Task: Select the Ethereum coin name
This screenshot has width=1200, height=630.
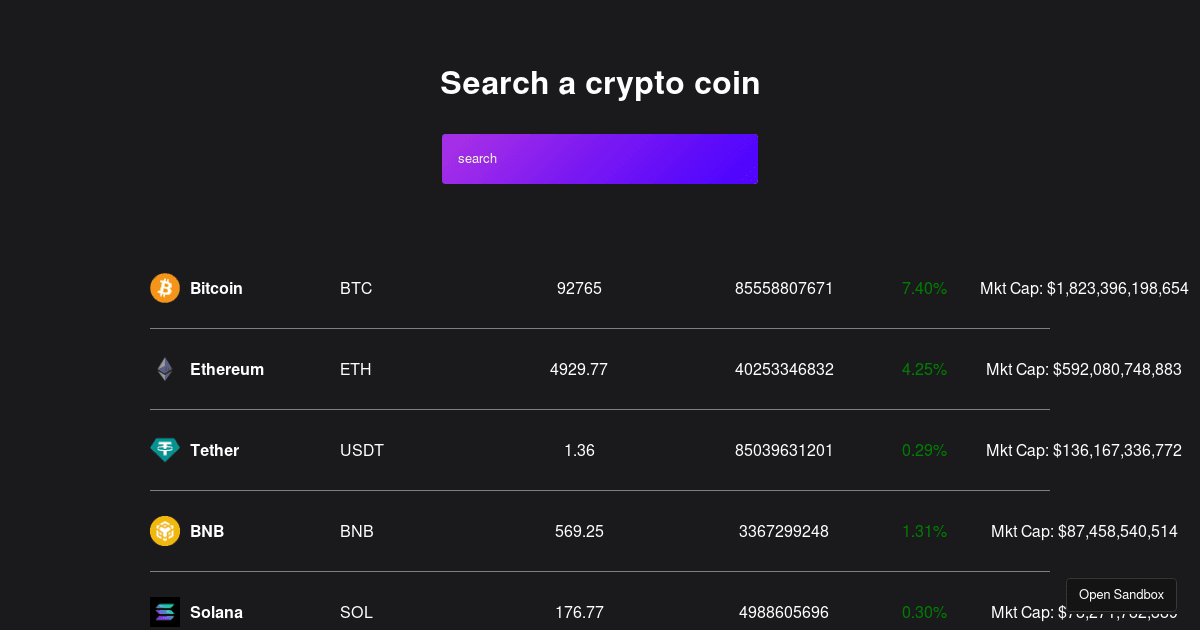Action: point(227,369)
